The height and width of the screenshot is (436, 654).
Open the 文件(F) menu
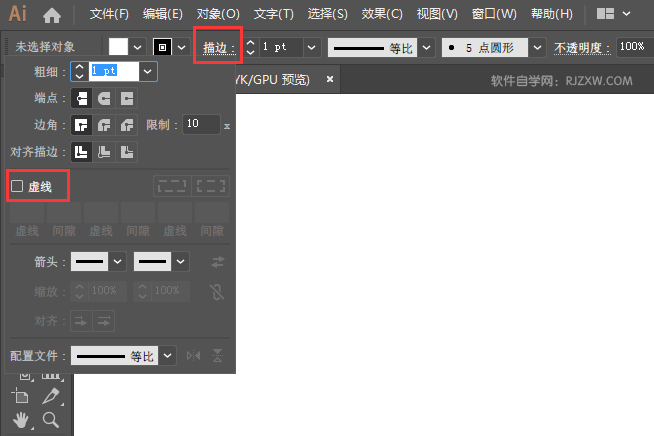[x=109, y=14]
